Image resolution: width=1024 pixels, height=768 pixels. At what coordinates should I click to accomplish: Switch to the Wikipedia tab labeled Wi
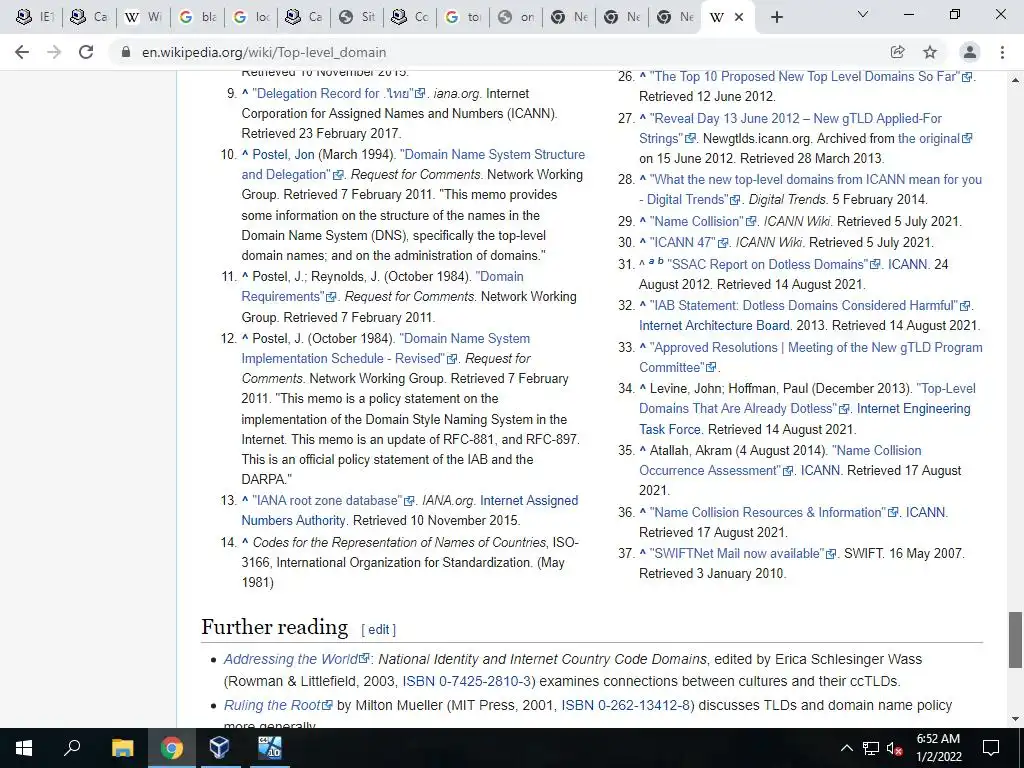(143, 18)
